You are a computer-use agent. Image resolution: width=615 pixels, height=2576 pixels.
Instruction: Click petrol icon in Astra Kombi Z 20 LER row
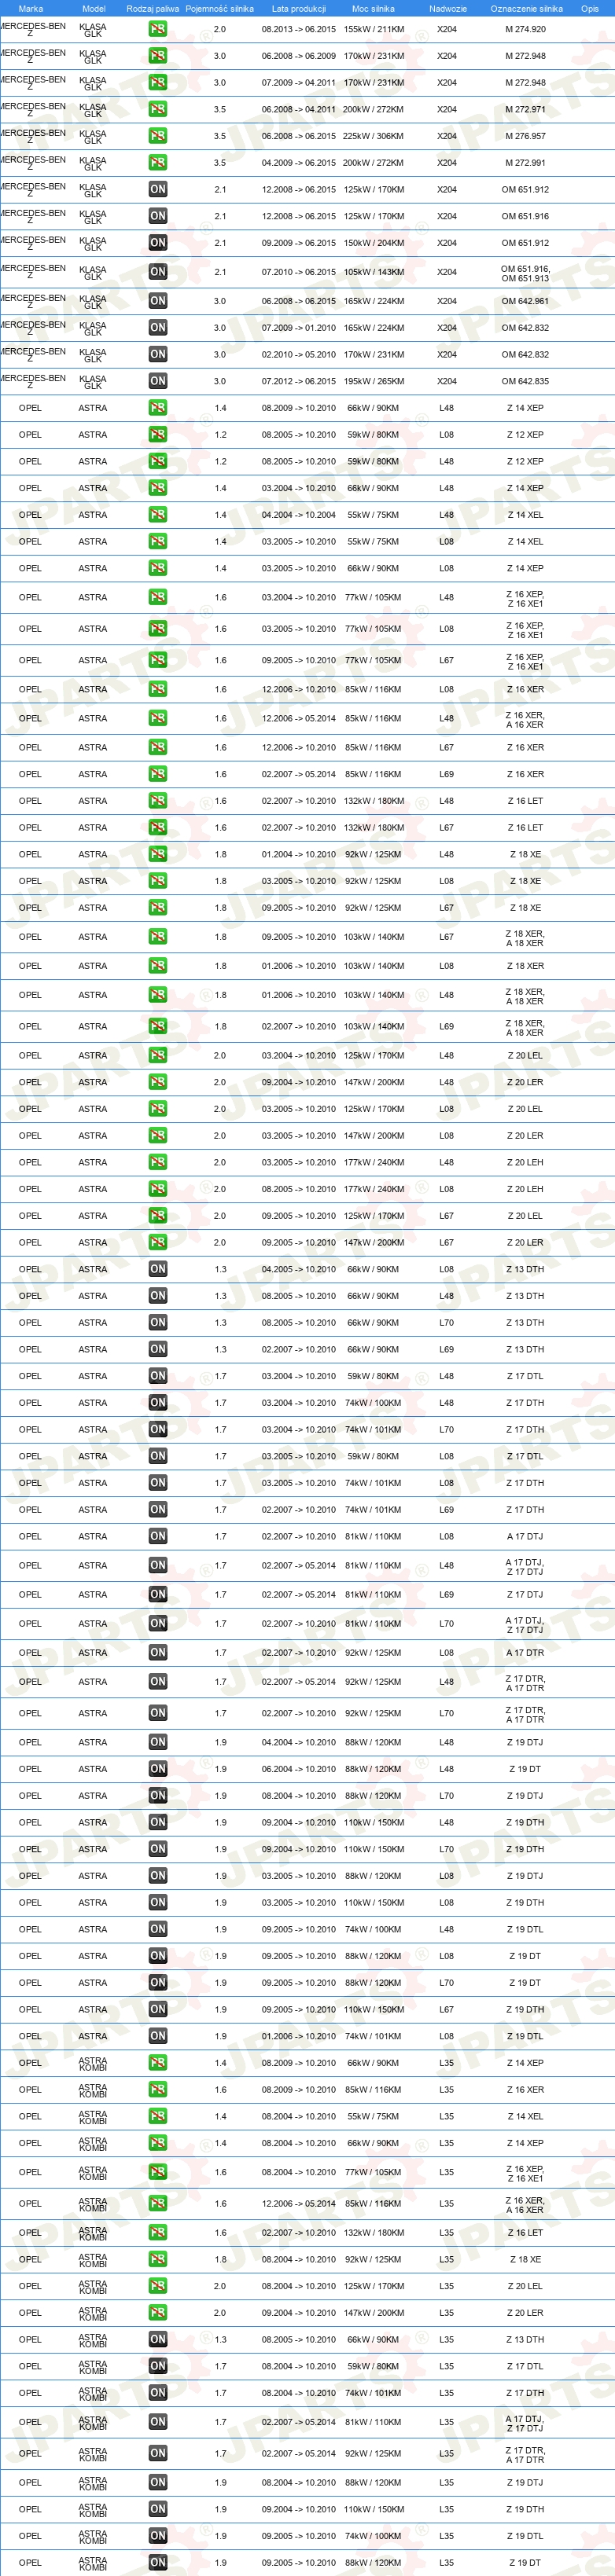coord(158,2313)
